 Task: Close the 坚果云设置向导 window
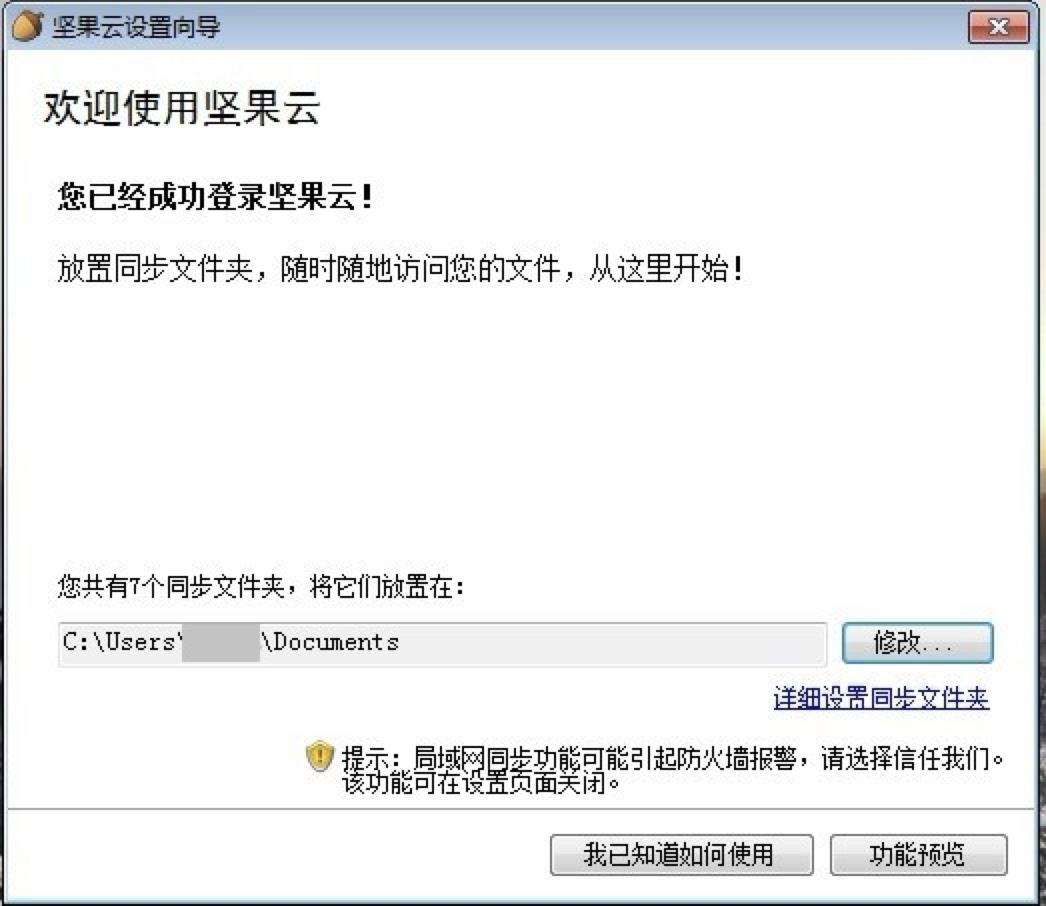pos(999,27)
